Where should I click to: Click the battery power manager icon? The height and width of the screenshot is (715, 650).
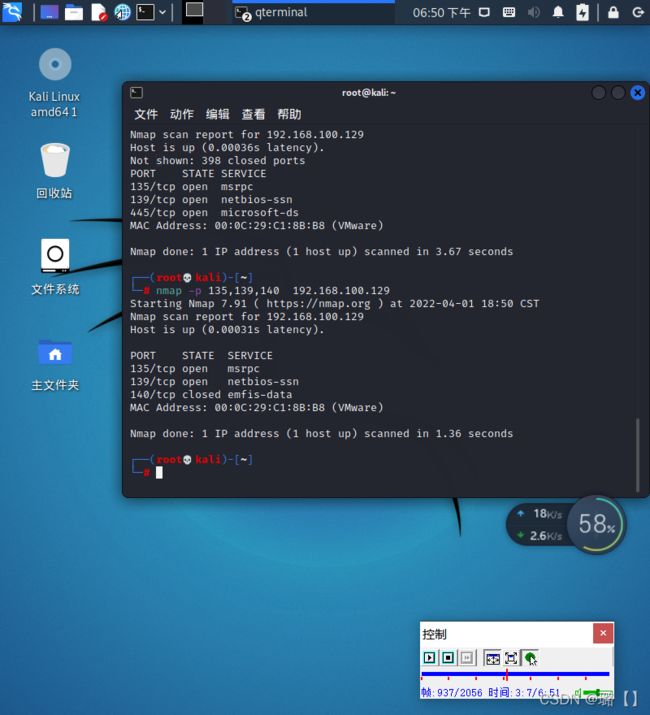tap(582, 12)
